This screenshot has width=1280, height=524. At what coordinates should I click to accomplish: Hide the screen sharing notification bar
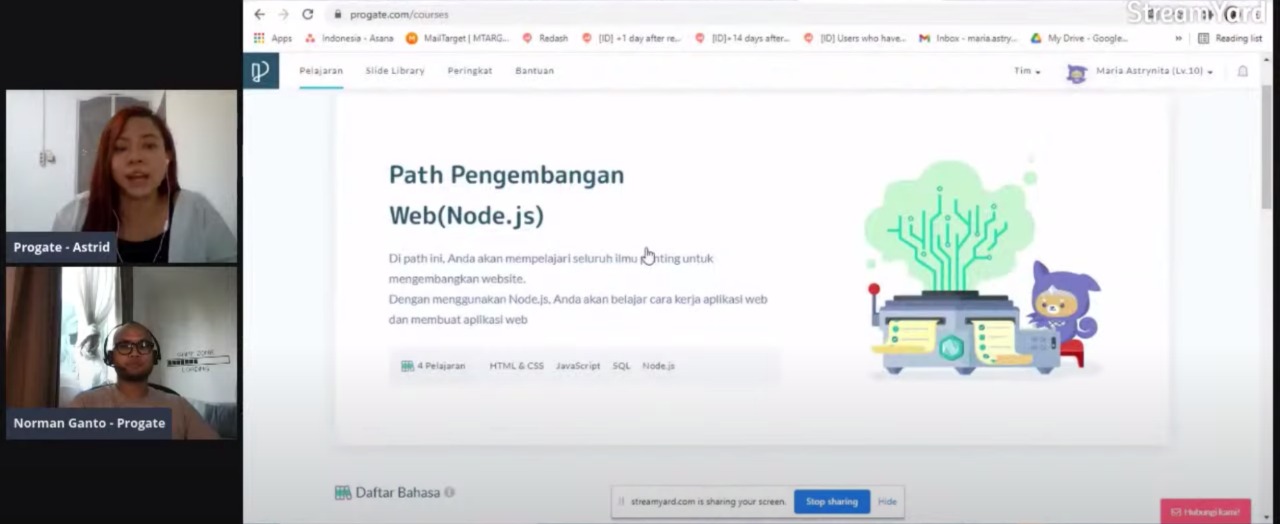click(887, 501)
